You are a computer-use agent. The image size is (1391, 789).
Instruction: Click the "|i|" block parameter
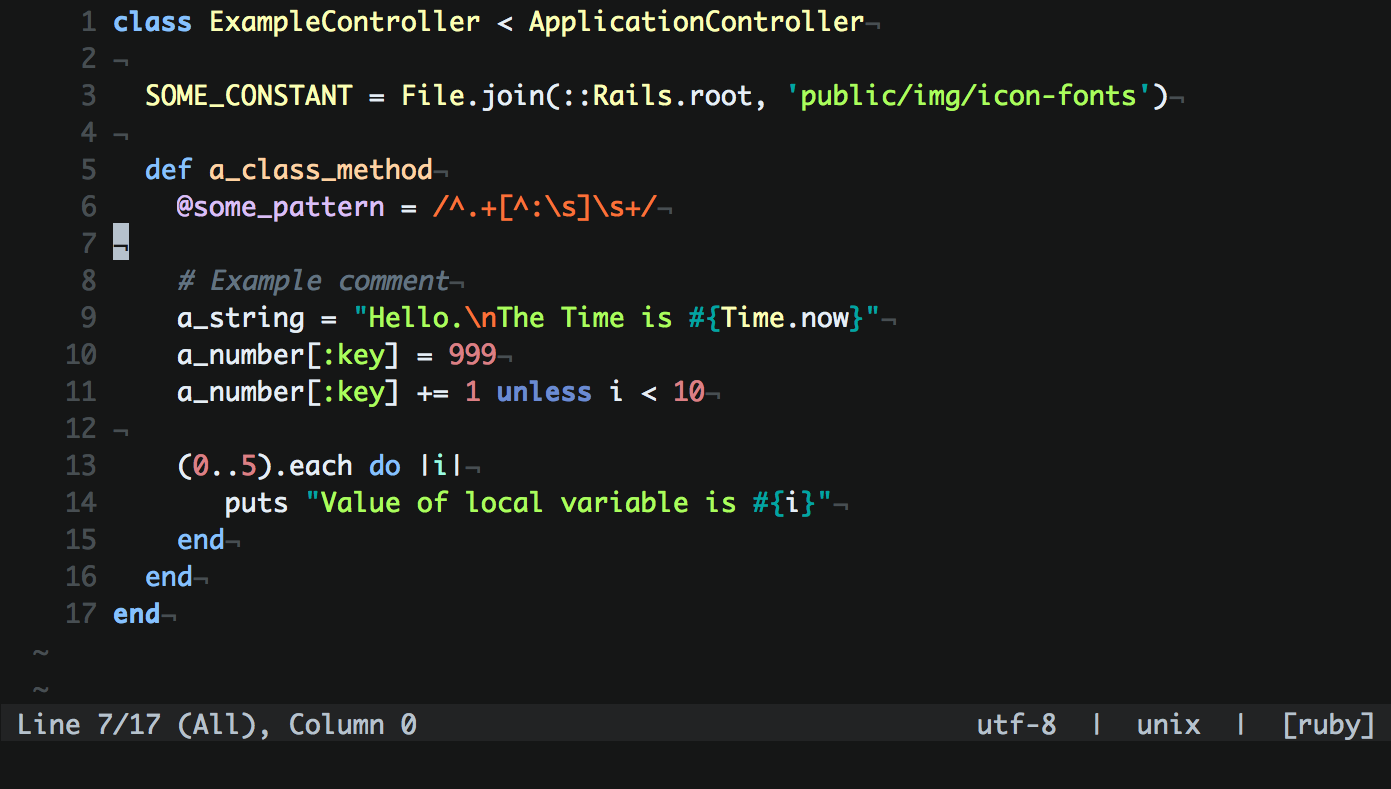(441, 466)
